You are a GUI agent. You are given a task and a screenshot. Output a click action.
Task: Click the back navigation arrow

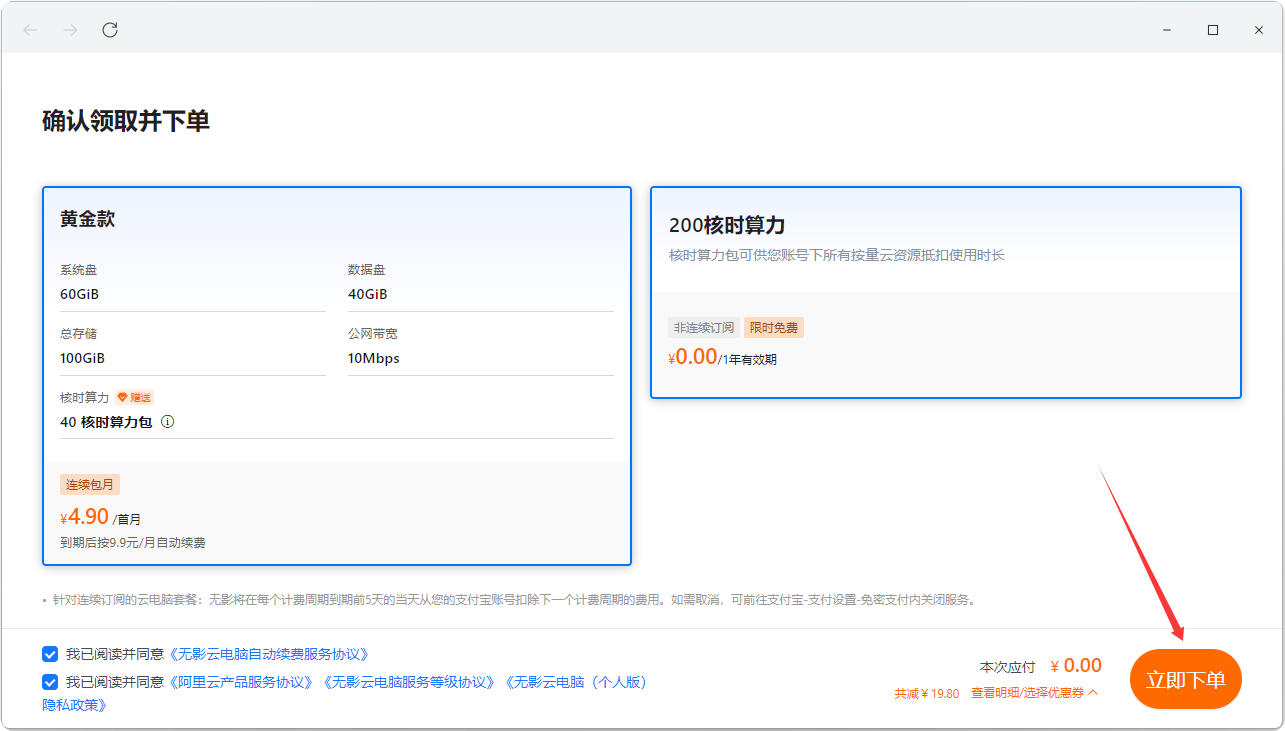[x=30, y=30]
